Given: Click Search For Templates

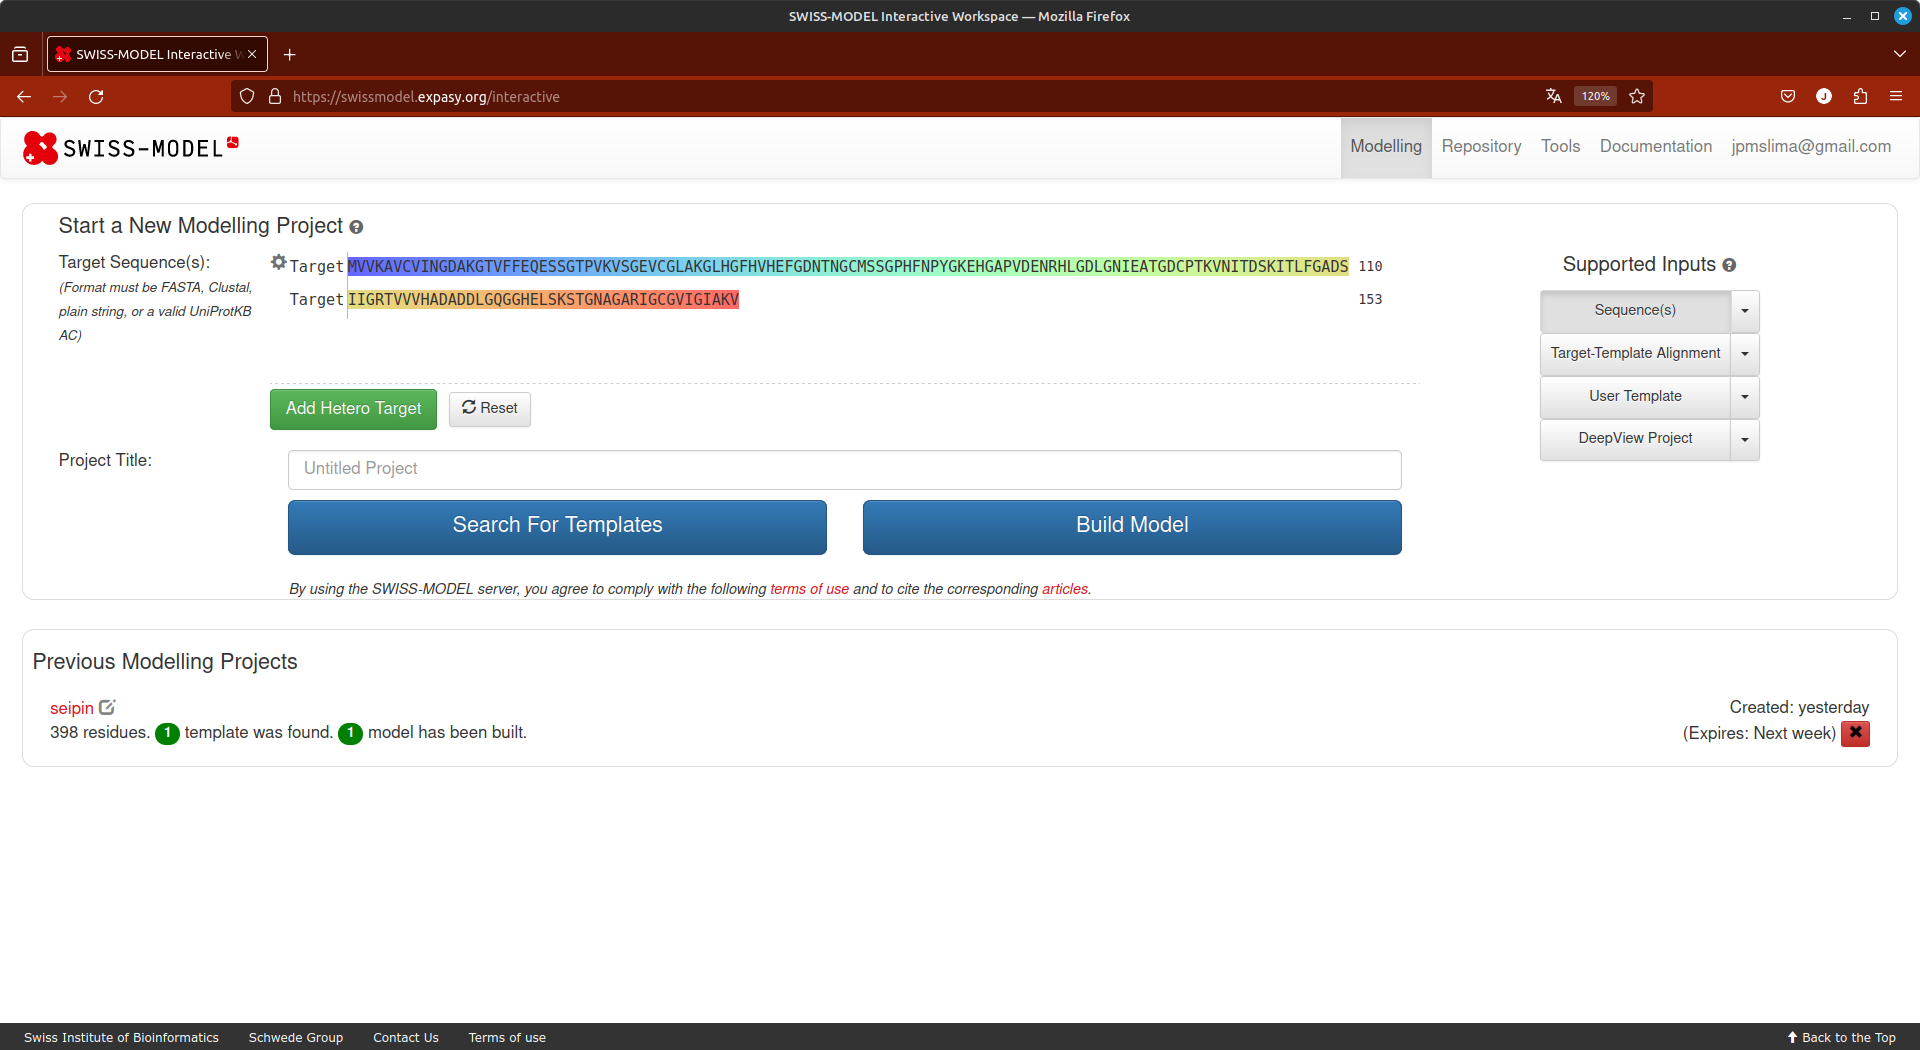Looking at the screenshot, I should click(557, 527).
